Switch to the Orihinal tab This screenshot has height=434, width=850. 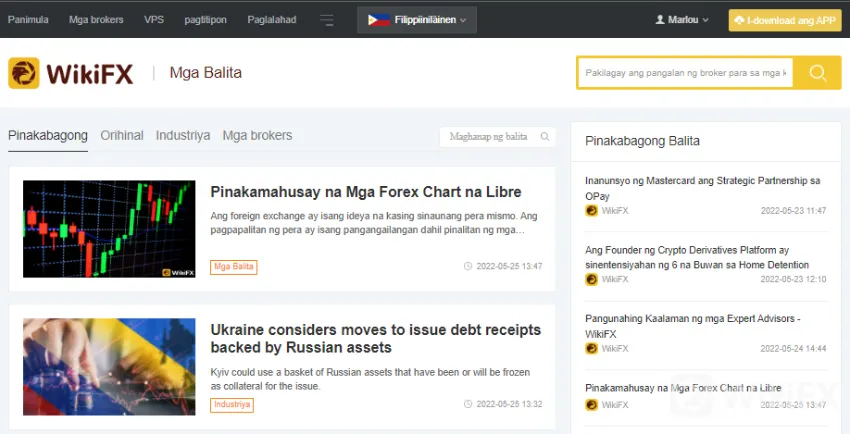tap(122, 135)
